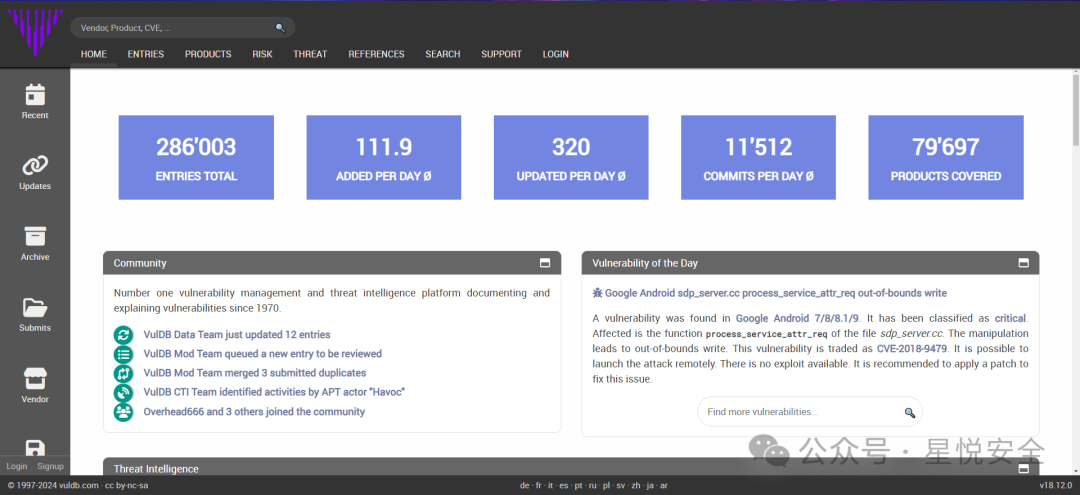Image resolution: width=1080 pixels, height=495 pixels.
Task: Switch language to fr in footer
Action: (541, 485)
